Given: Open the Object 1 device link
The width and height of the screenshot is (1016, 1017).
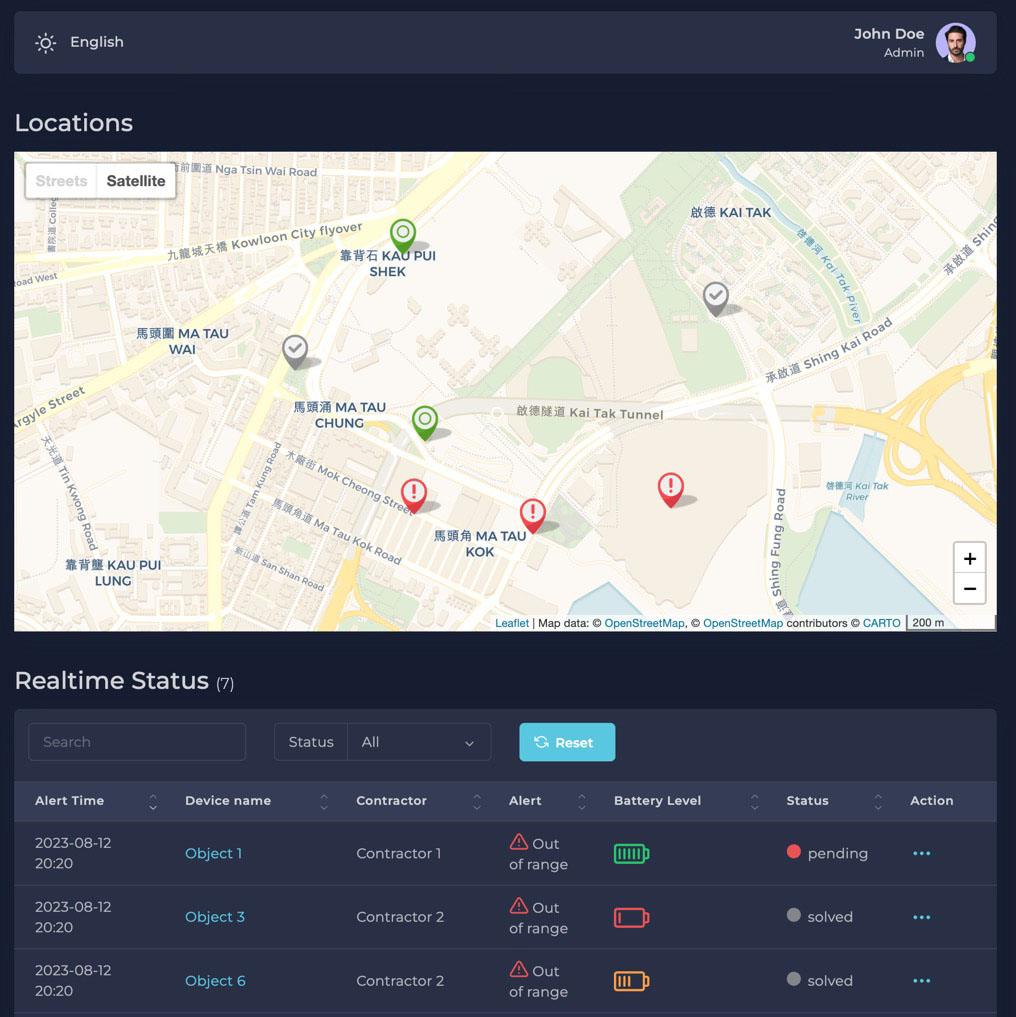Looking at the screenshot, I should (213, 854).
